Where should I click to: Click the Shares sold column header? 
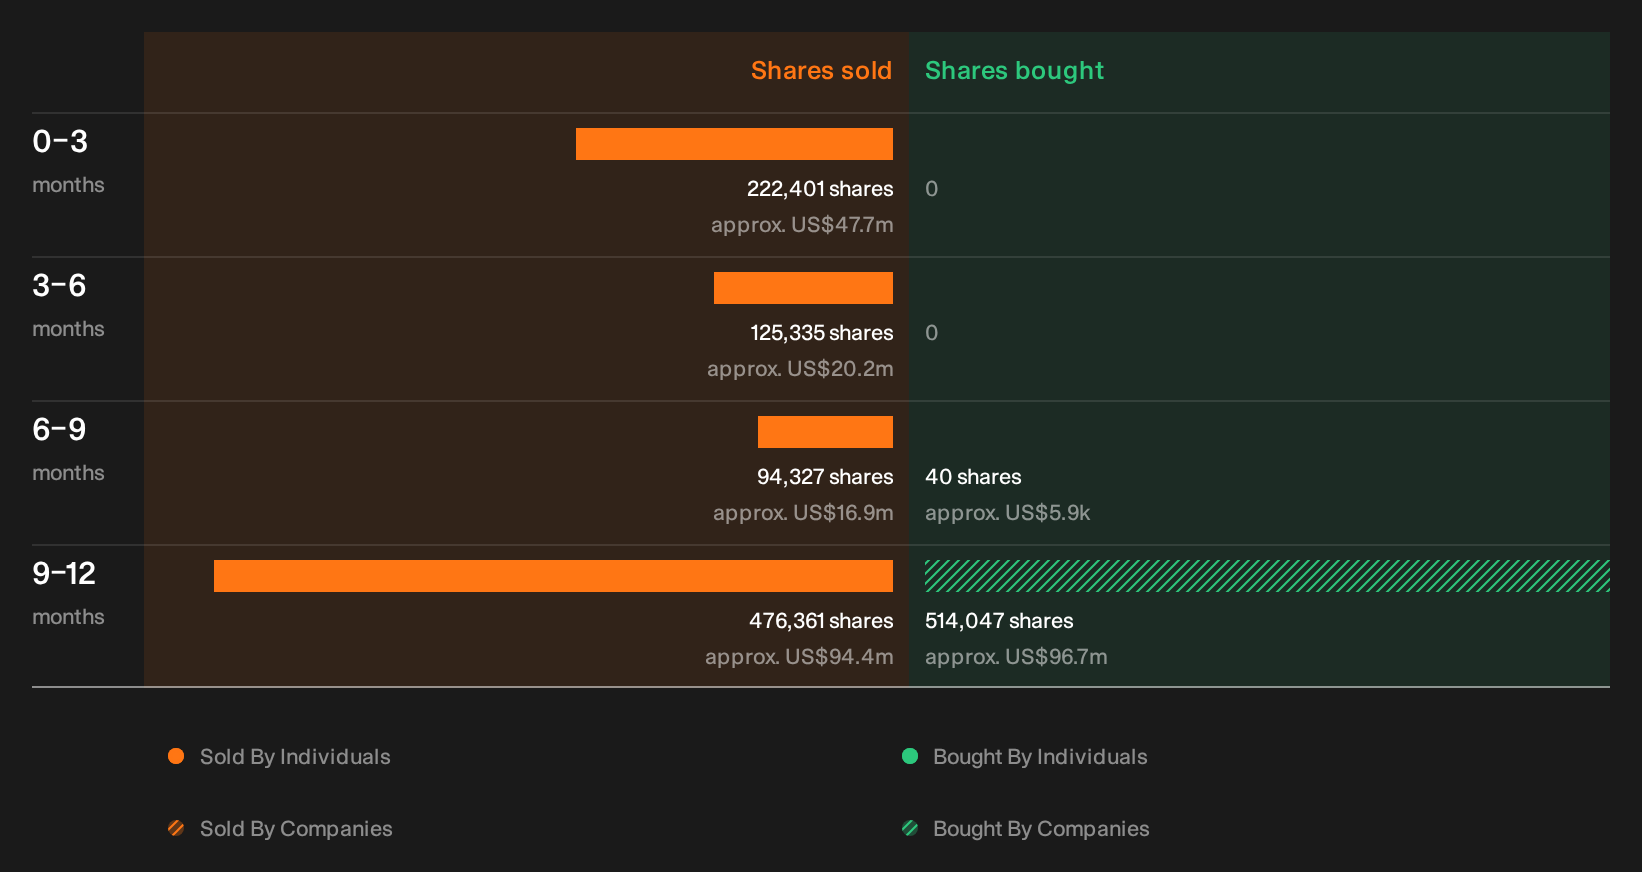click(x=821, y=71)
